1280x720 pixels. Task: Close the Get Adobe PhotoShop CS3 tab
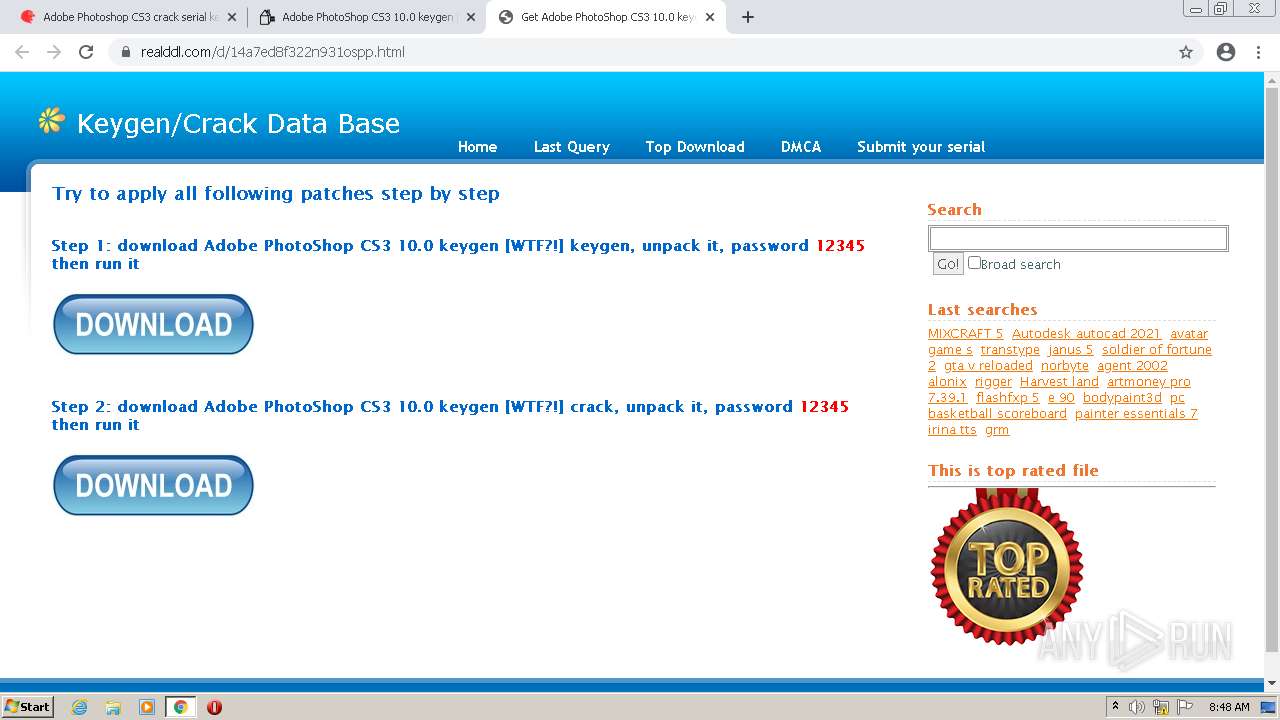pos(710,17)
